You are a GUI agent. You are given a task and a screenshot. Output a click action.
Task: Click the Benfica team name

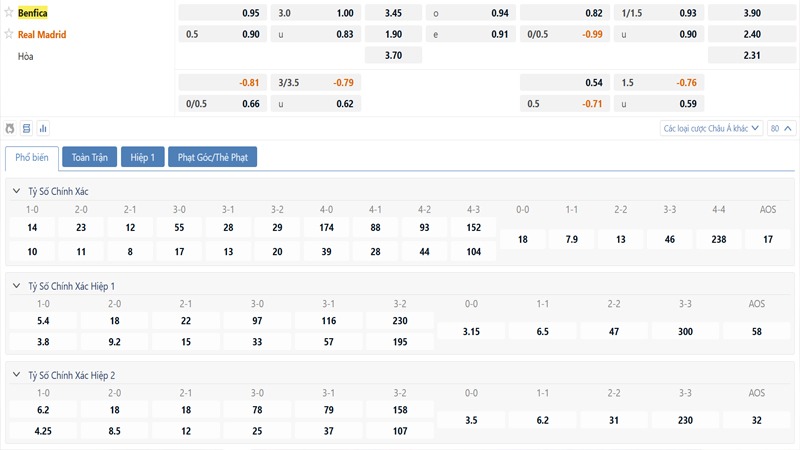[x=33, y=13]
